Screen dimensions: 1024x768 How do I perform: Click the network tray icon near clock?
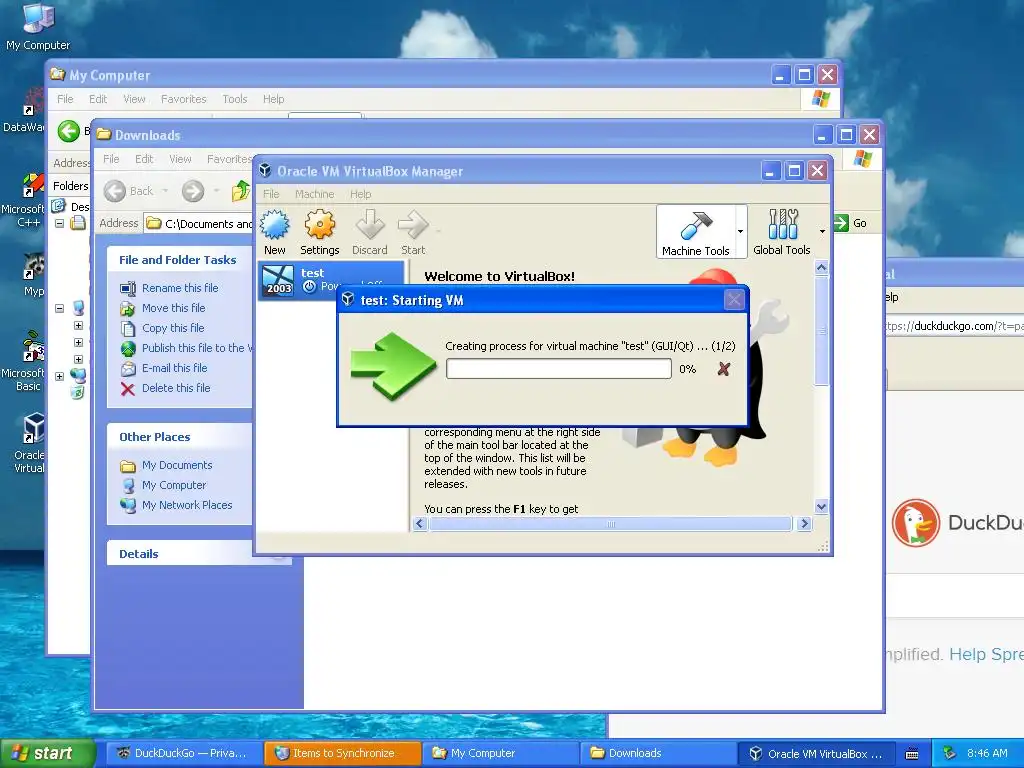950,753
